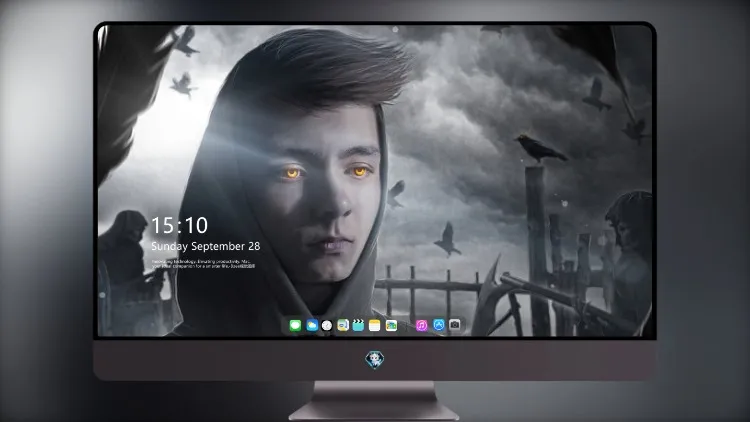The width and height of the screenshot is (750, 422).
Task: Click the webcam dot atop the screen
Action: click(395, 30)
